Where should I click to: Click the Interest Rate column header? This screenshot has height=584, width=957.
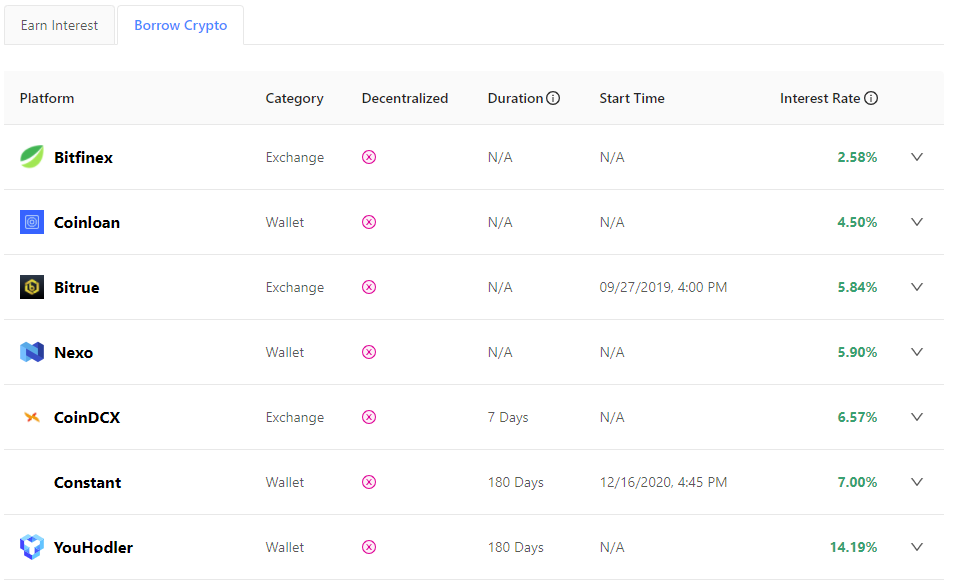click(x=820, y=98)
